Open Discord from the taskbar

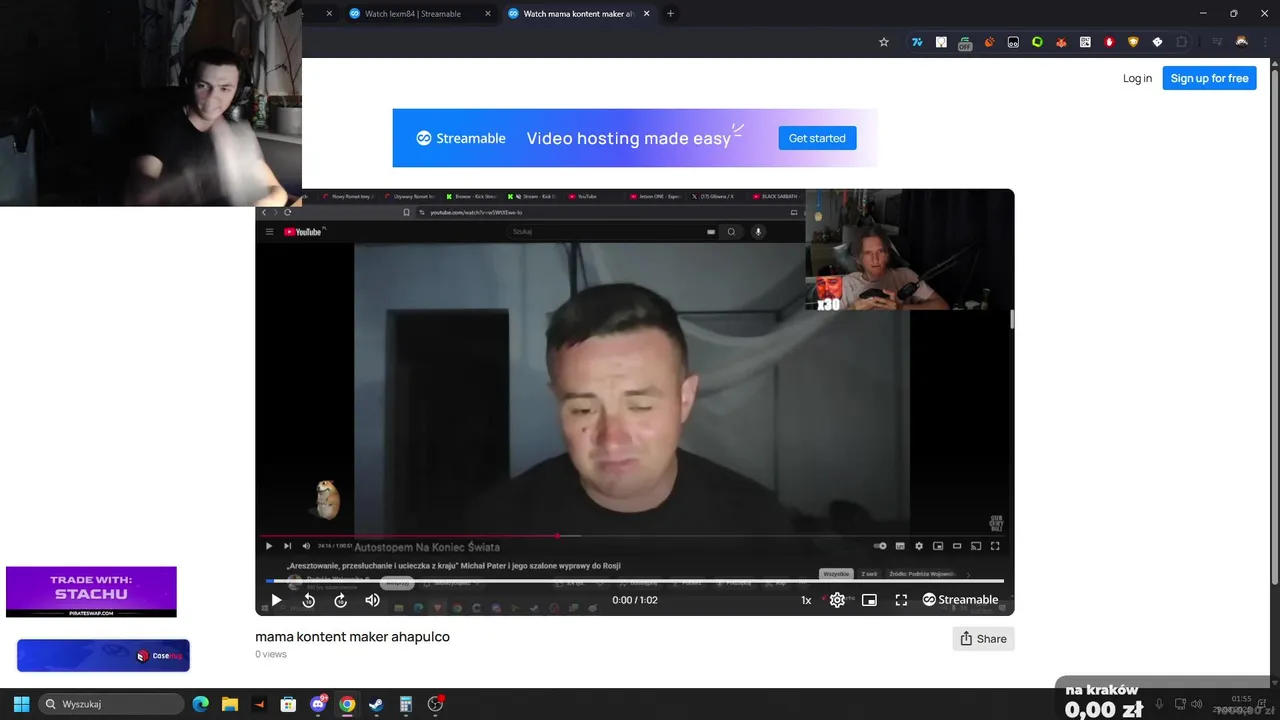pyautogui.click(x=318, y=704)
